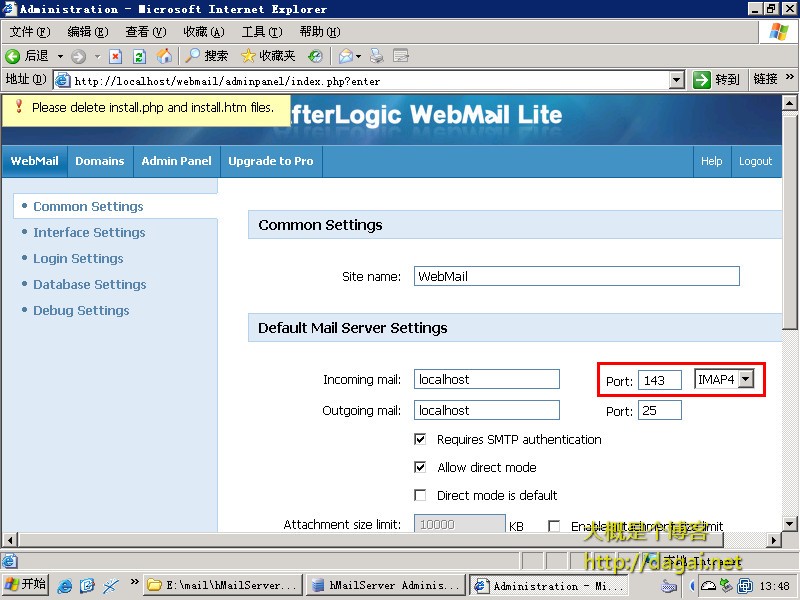The height and width of the screenshot is (600, 800).
Task: Open the Edit (编辑) menu
Action: click(88, 32)
